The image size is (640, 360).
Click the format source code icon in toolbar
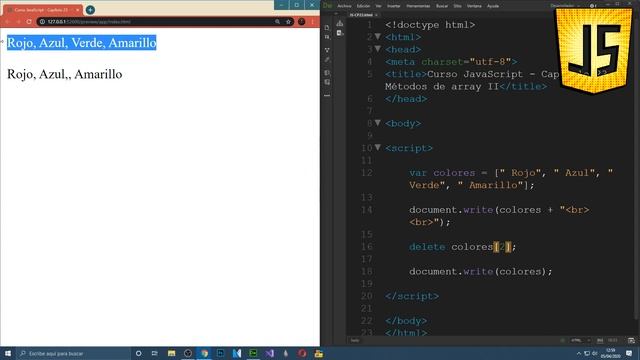327,60
